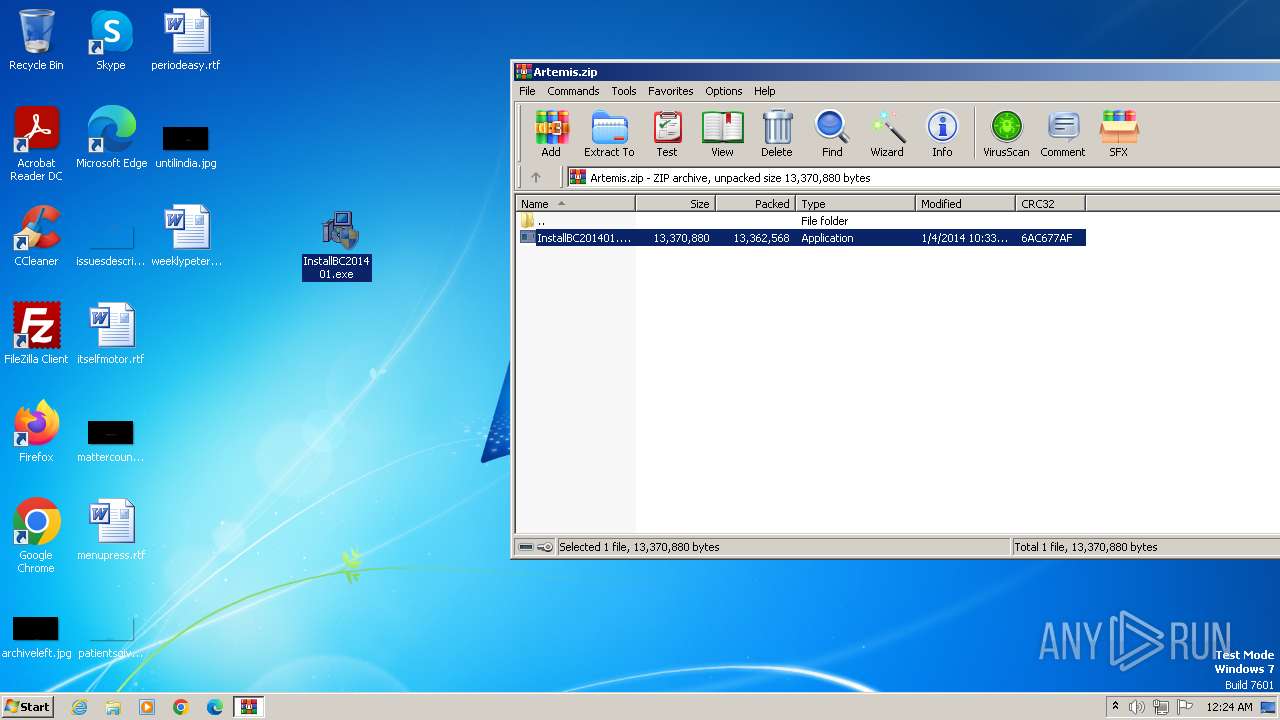Launch the Wizard wand tool
This screenshot has height=720, width=1280.
coord(886,134)
